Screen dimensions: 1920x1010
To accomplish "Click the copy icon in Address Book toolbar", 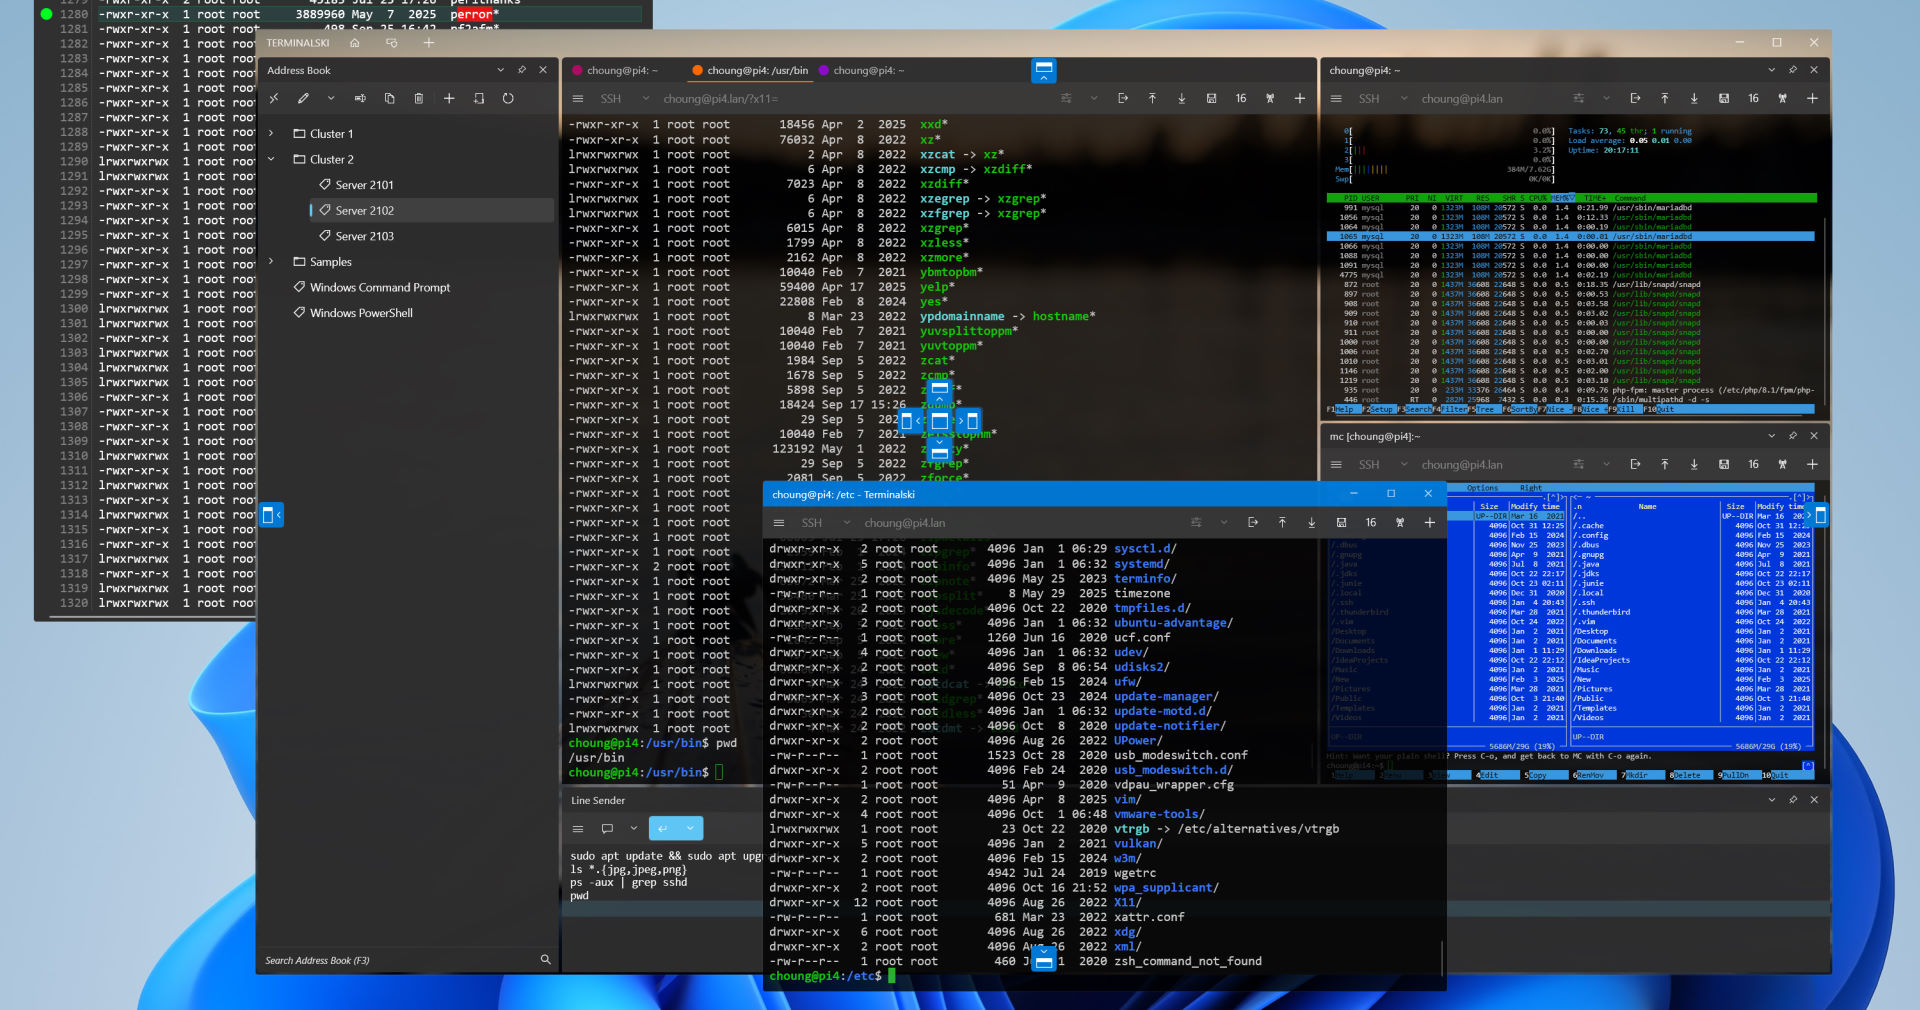I will click(x=390, y=98).
